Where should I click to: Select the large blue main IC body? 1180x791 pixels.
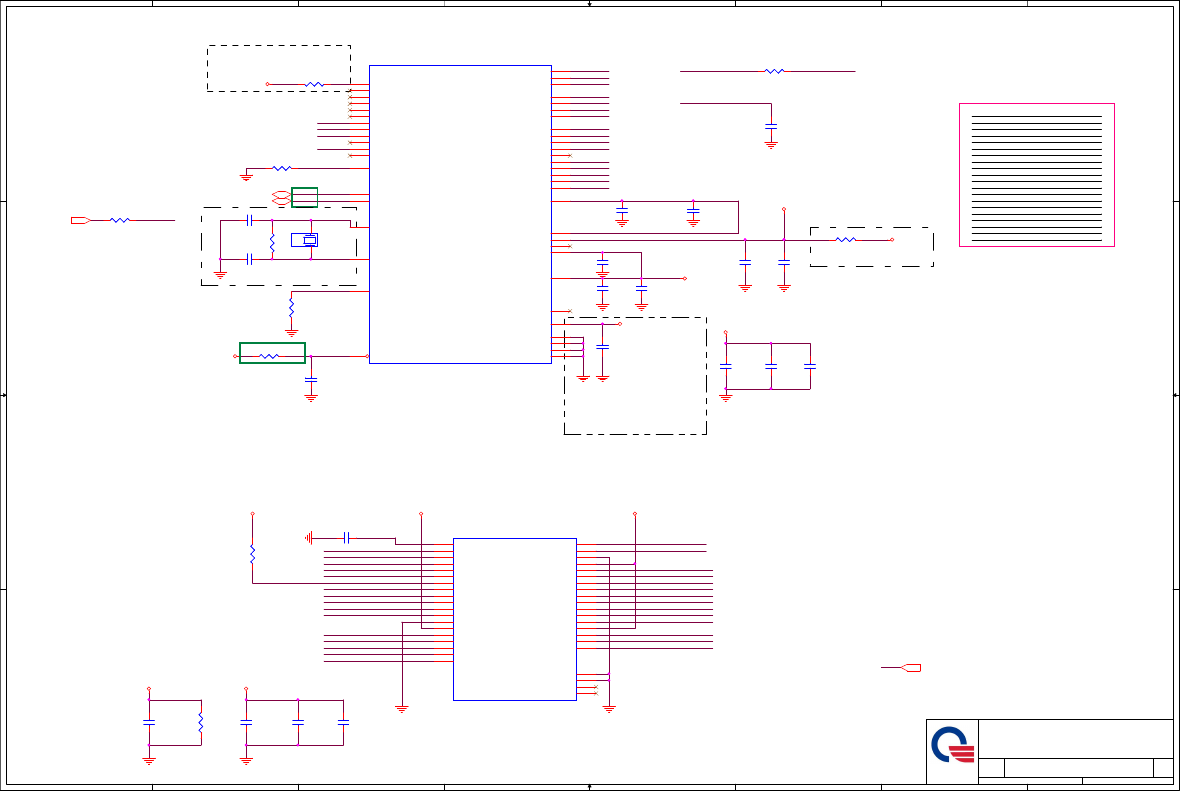(461, 214)
